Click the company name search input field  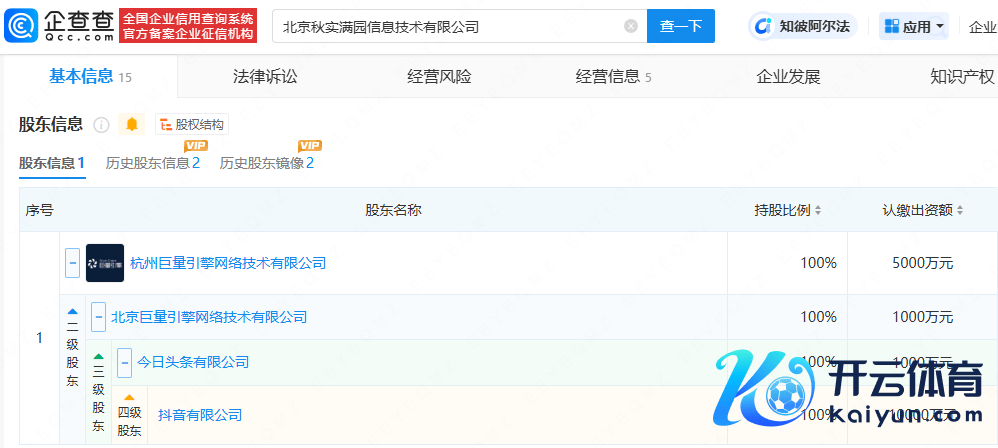coord(450,27)
